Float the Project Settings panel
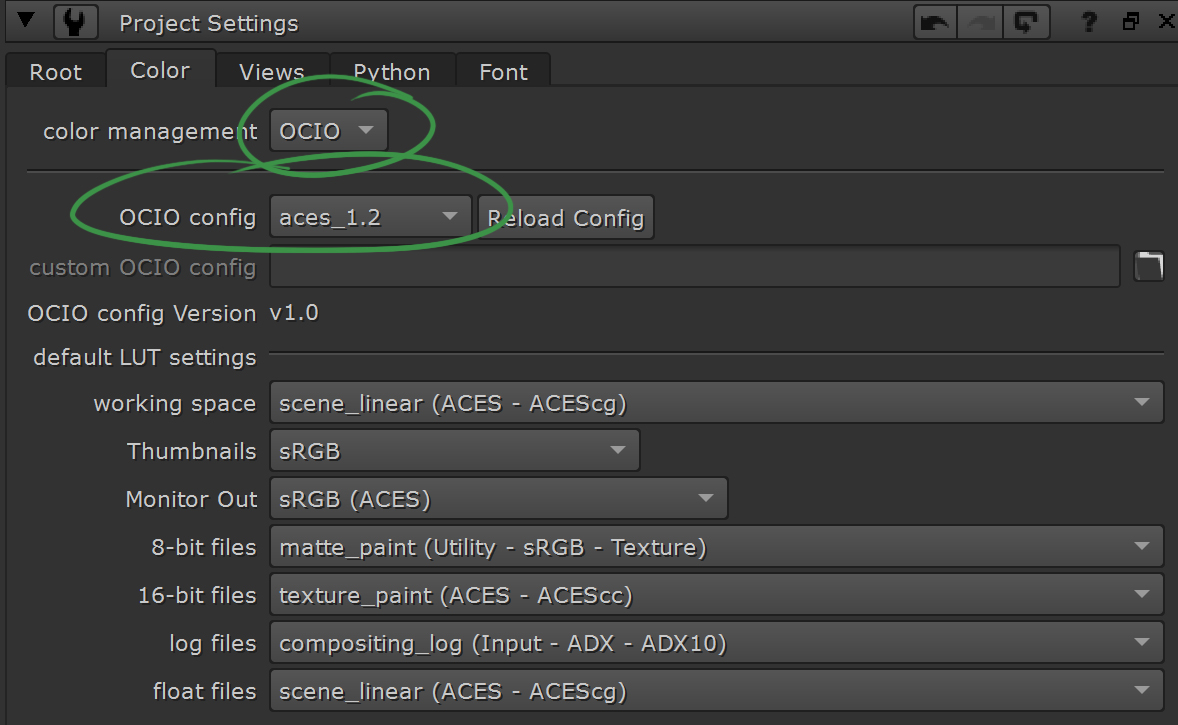Image resolution: width=1178 pixels, height=725 pixels. click(x=1131, y=21)
